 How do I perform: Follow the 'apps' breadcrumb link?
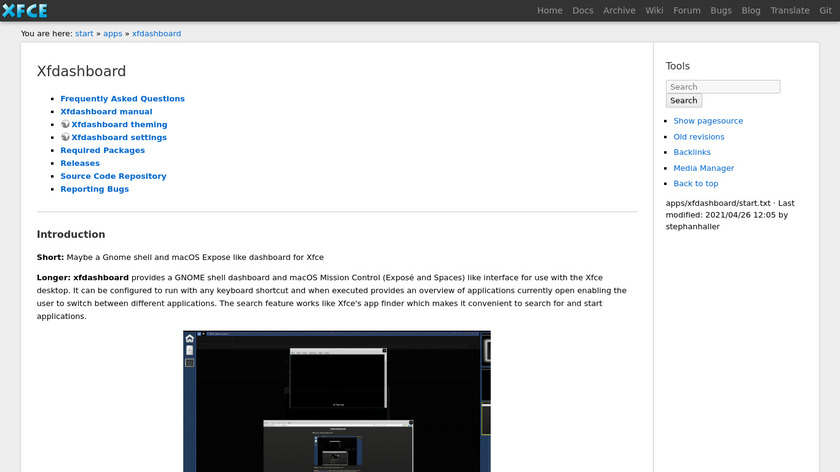point(112,33)
